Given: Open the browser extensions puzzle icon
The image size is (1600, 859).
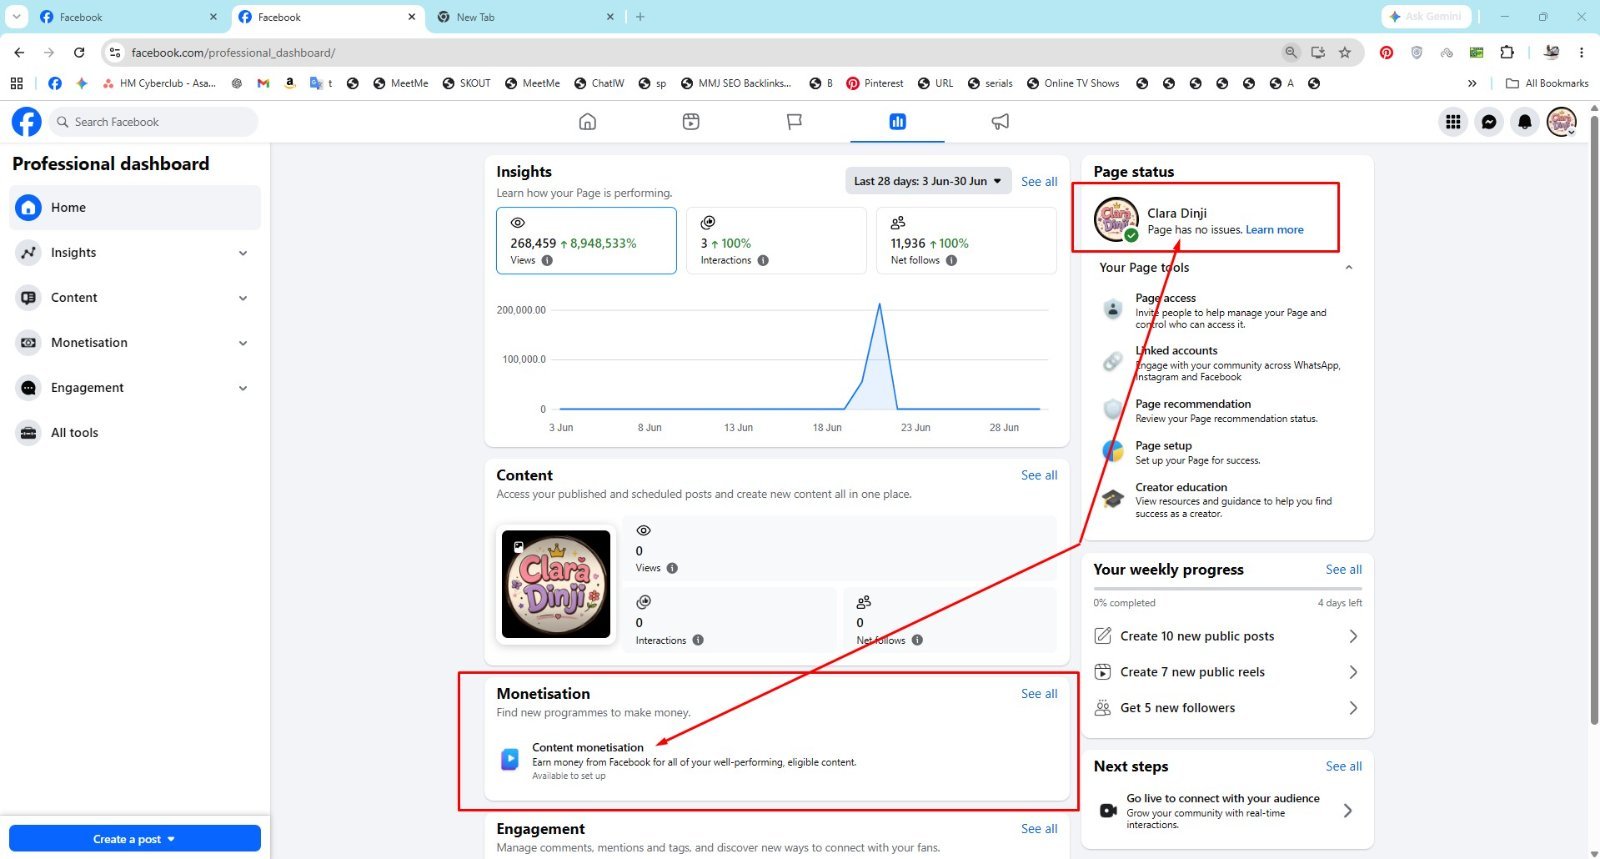Looking at the screenshot, I should point(1507,52).
